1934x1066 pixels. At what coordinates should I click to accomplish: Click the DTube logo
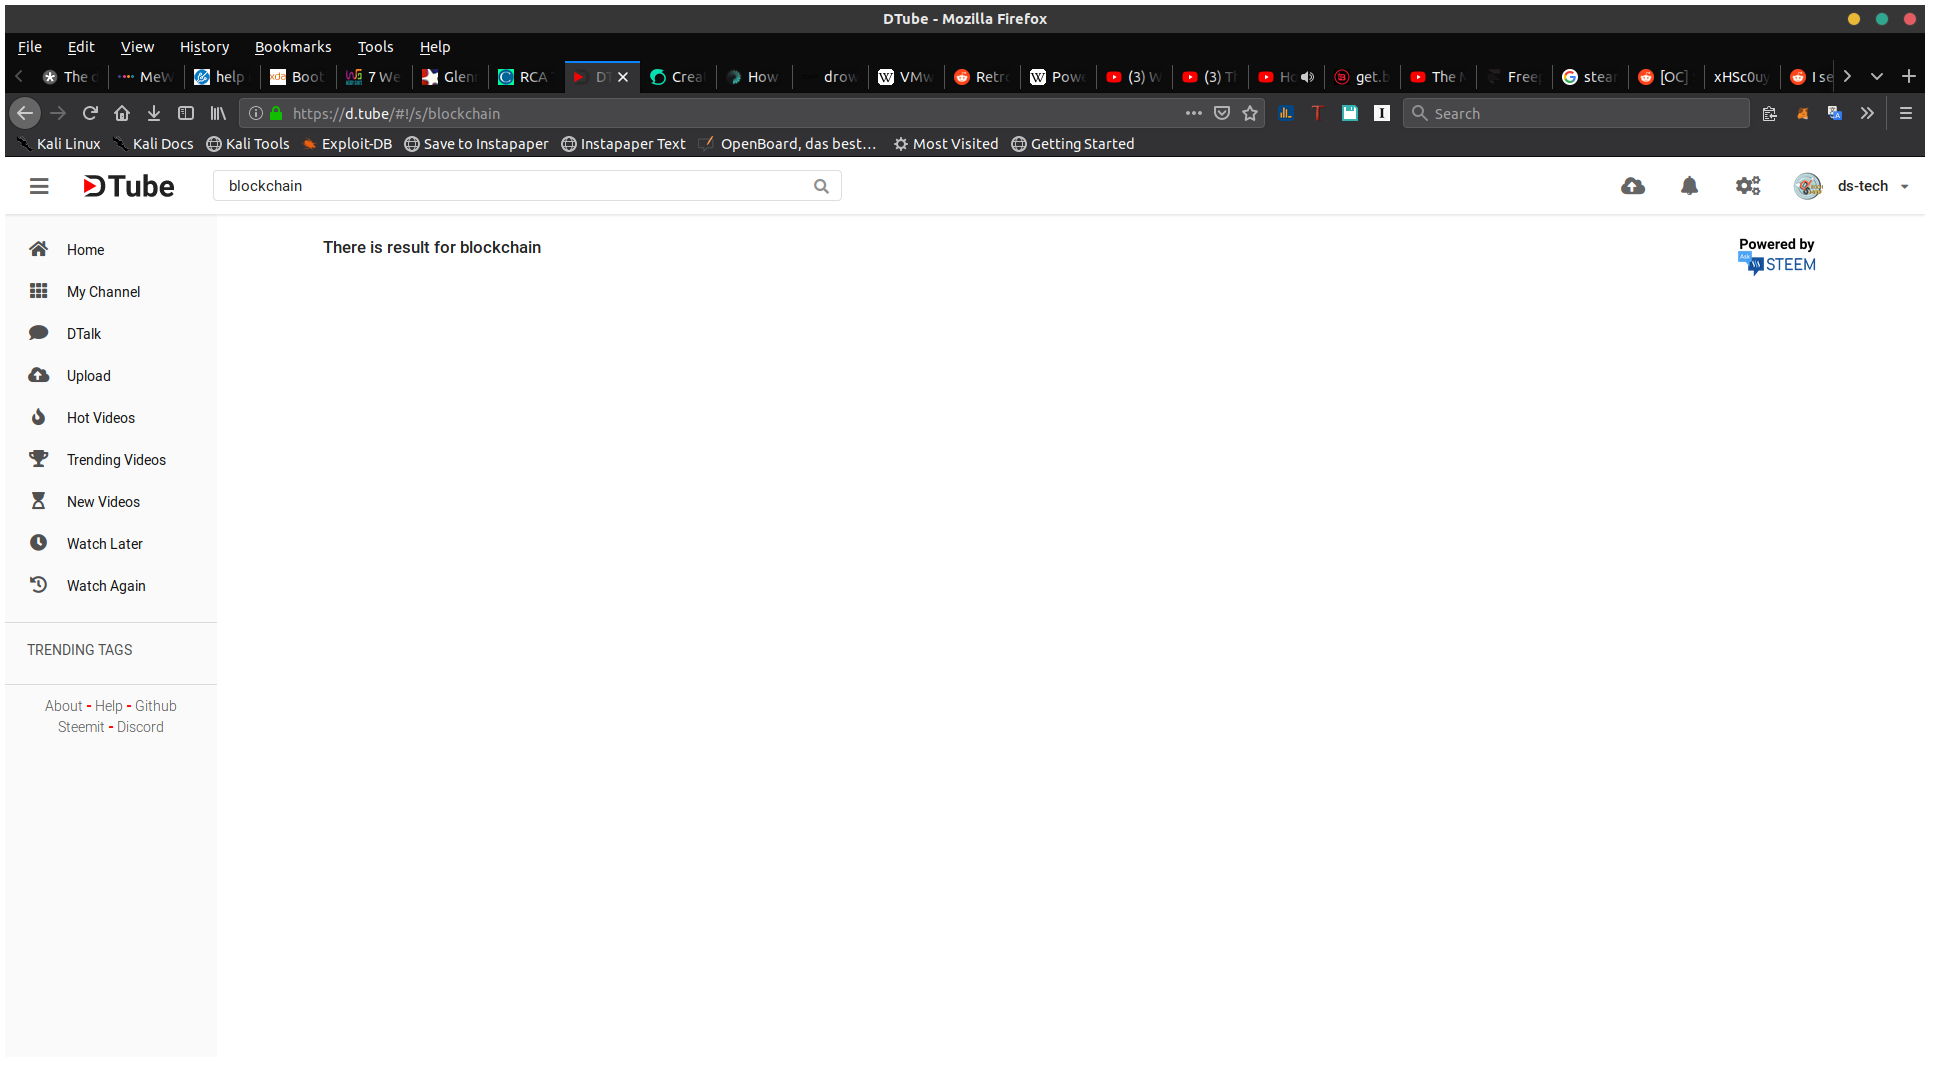point(128,186)
